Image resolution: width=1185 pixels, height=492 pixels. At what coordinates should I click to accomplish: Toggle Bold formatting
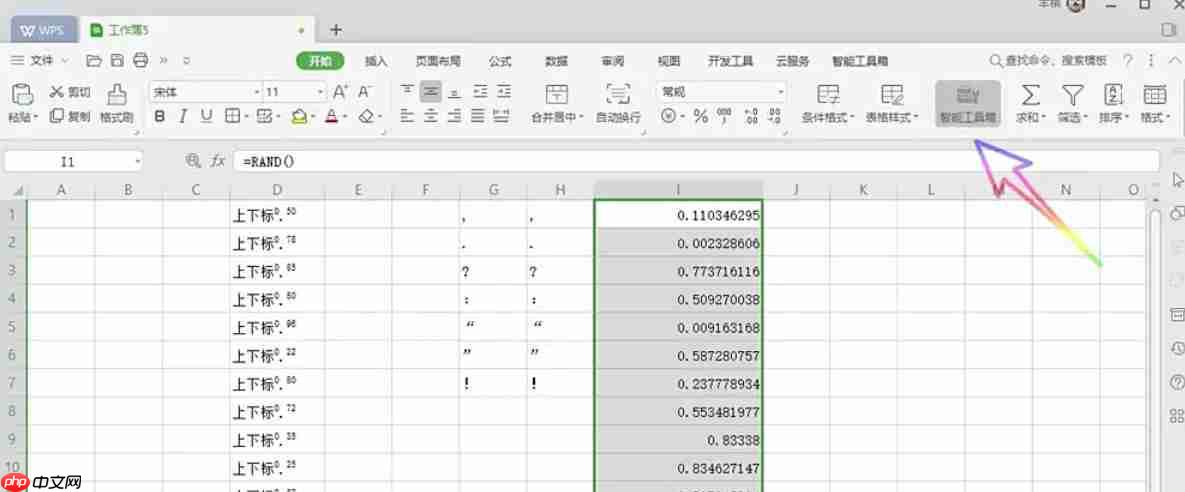[x=159, y=116]
